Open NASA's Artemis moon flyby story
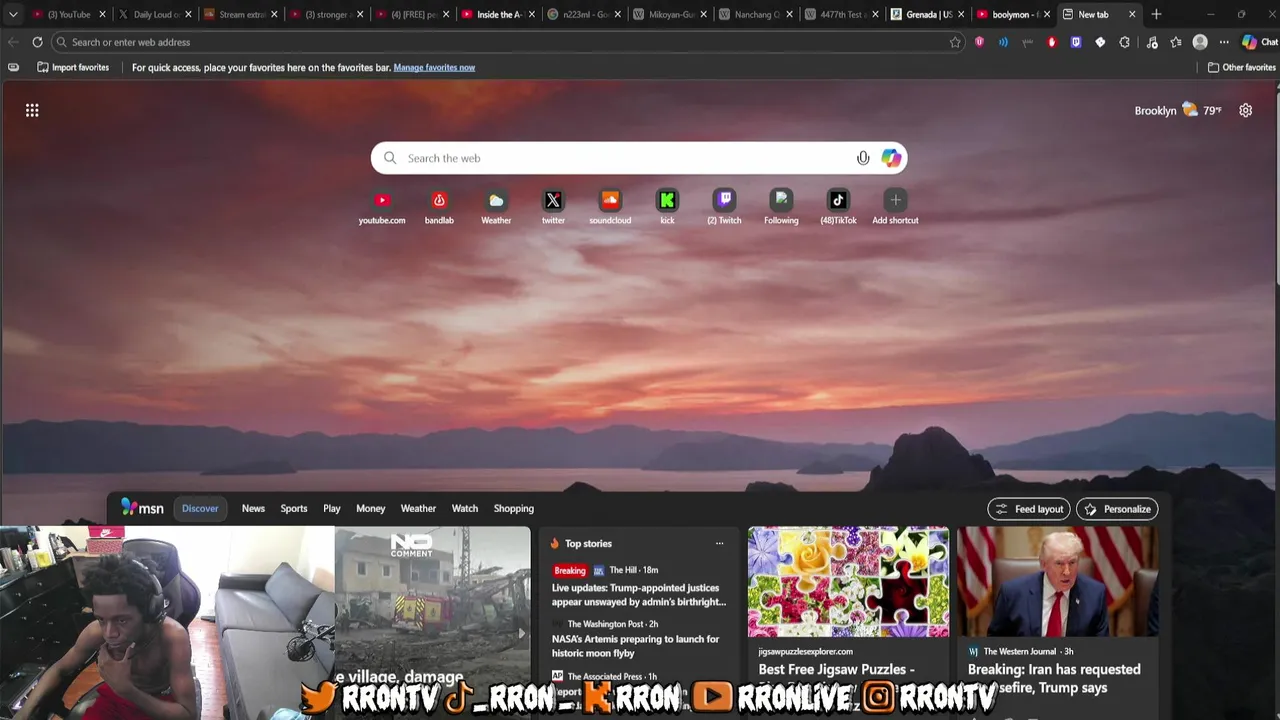 (635, 646)
